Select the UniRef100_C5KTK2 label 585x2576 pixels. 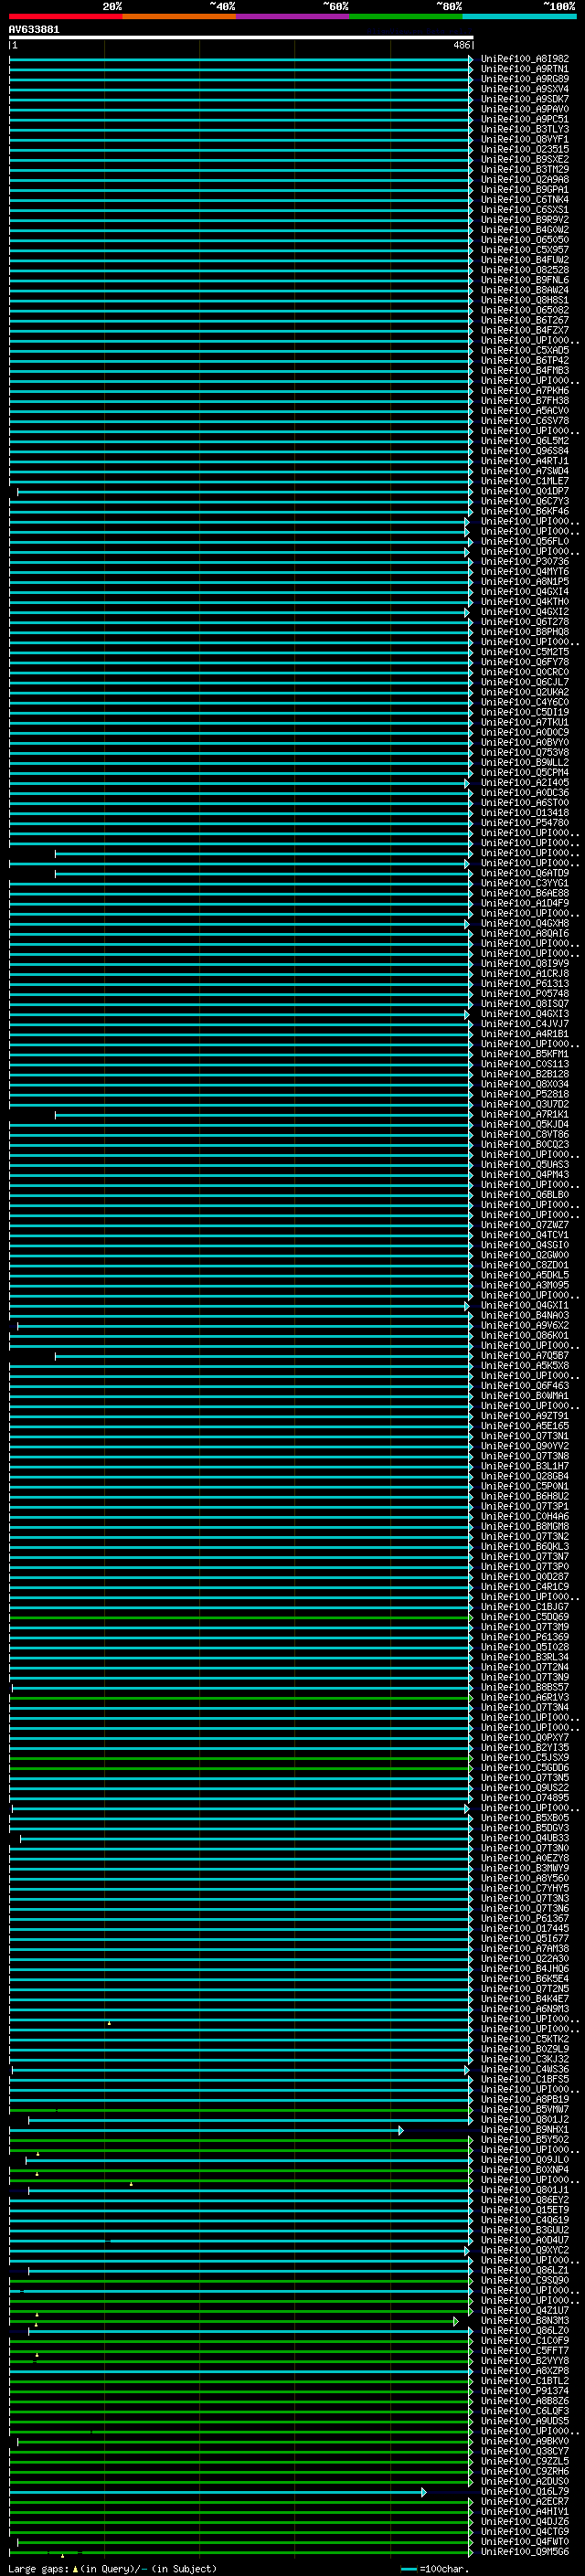click(524, 2039)
